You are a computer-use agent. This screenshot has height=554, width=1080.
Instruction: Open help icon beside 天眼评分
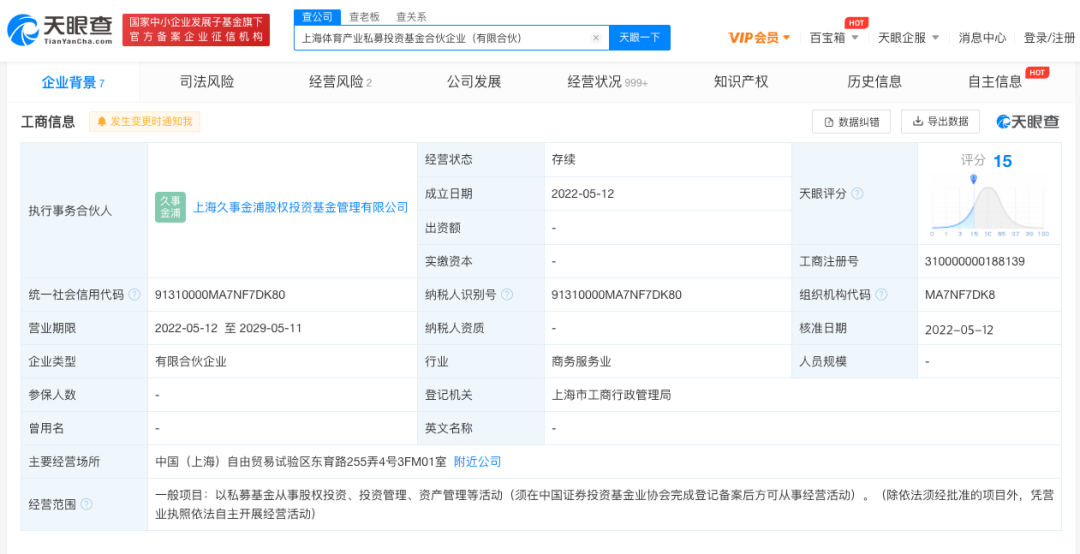pyautogui.click(x=857, y=194)
